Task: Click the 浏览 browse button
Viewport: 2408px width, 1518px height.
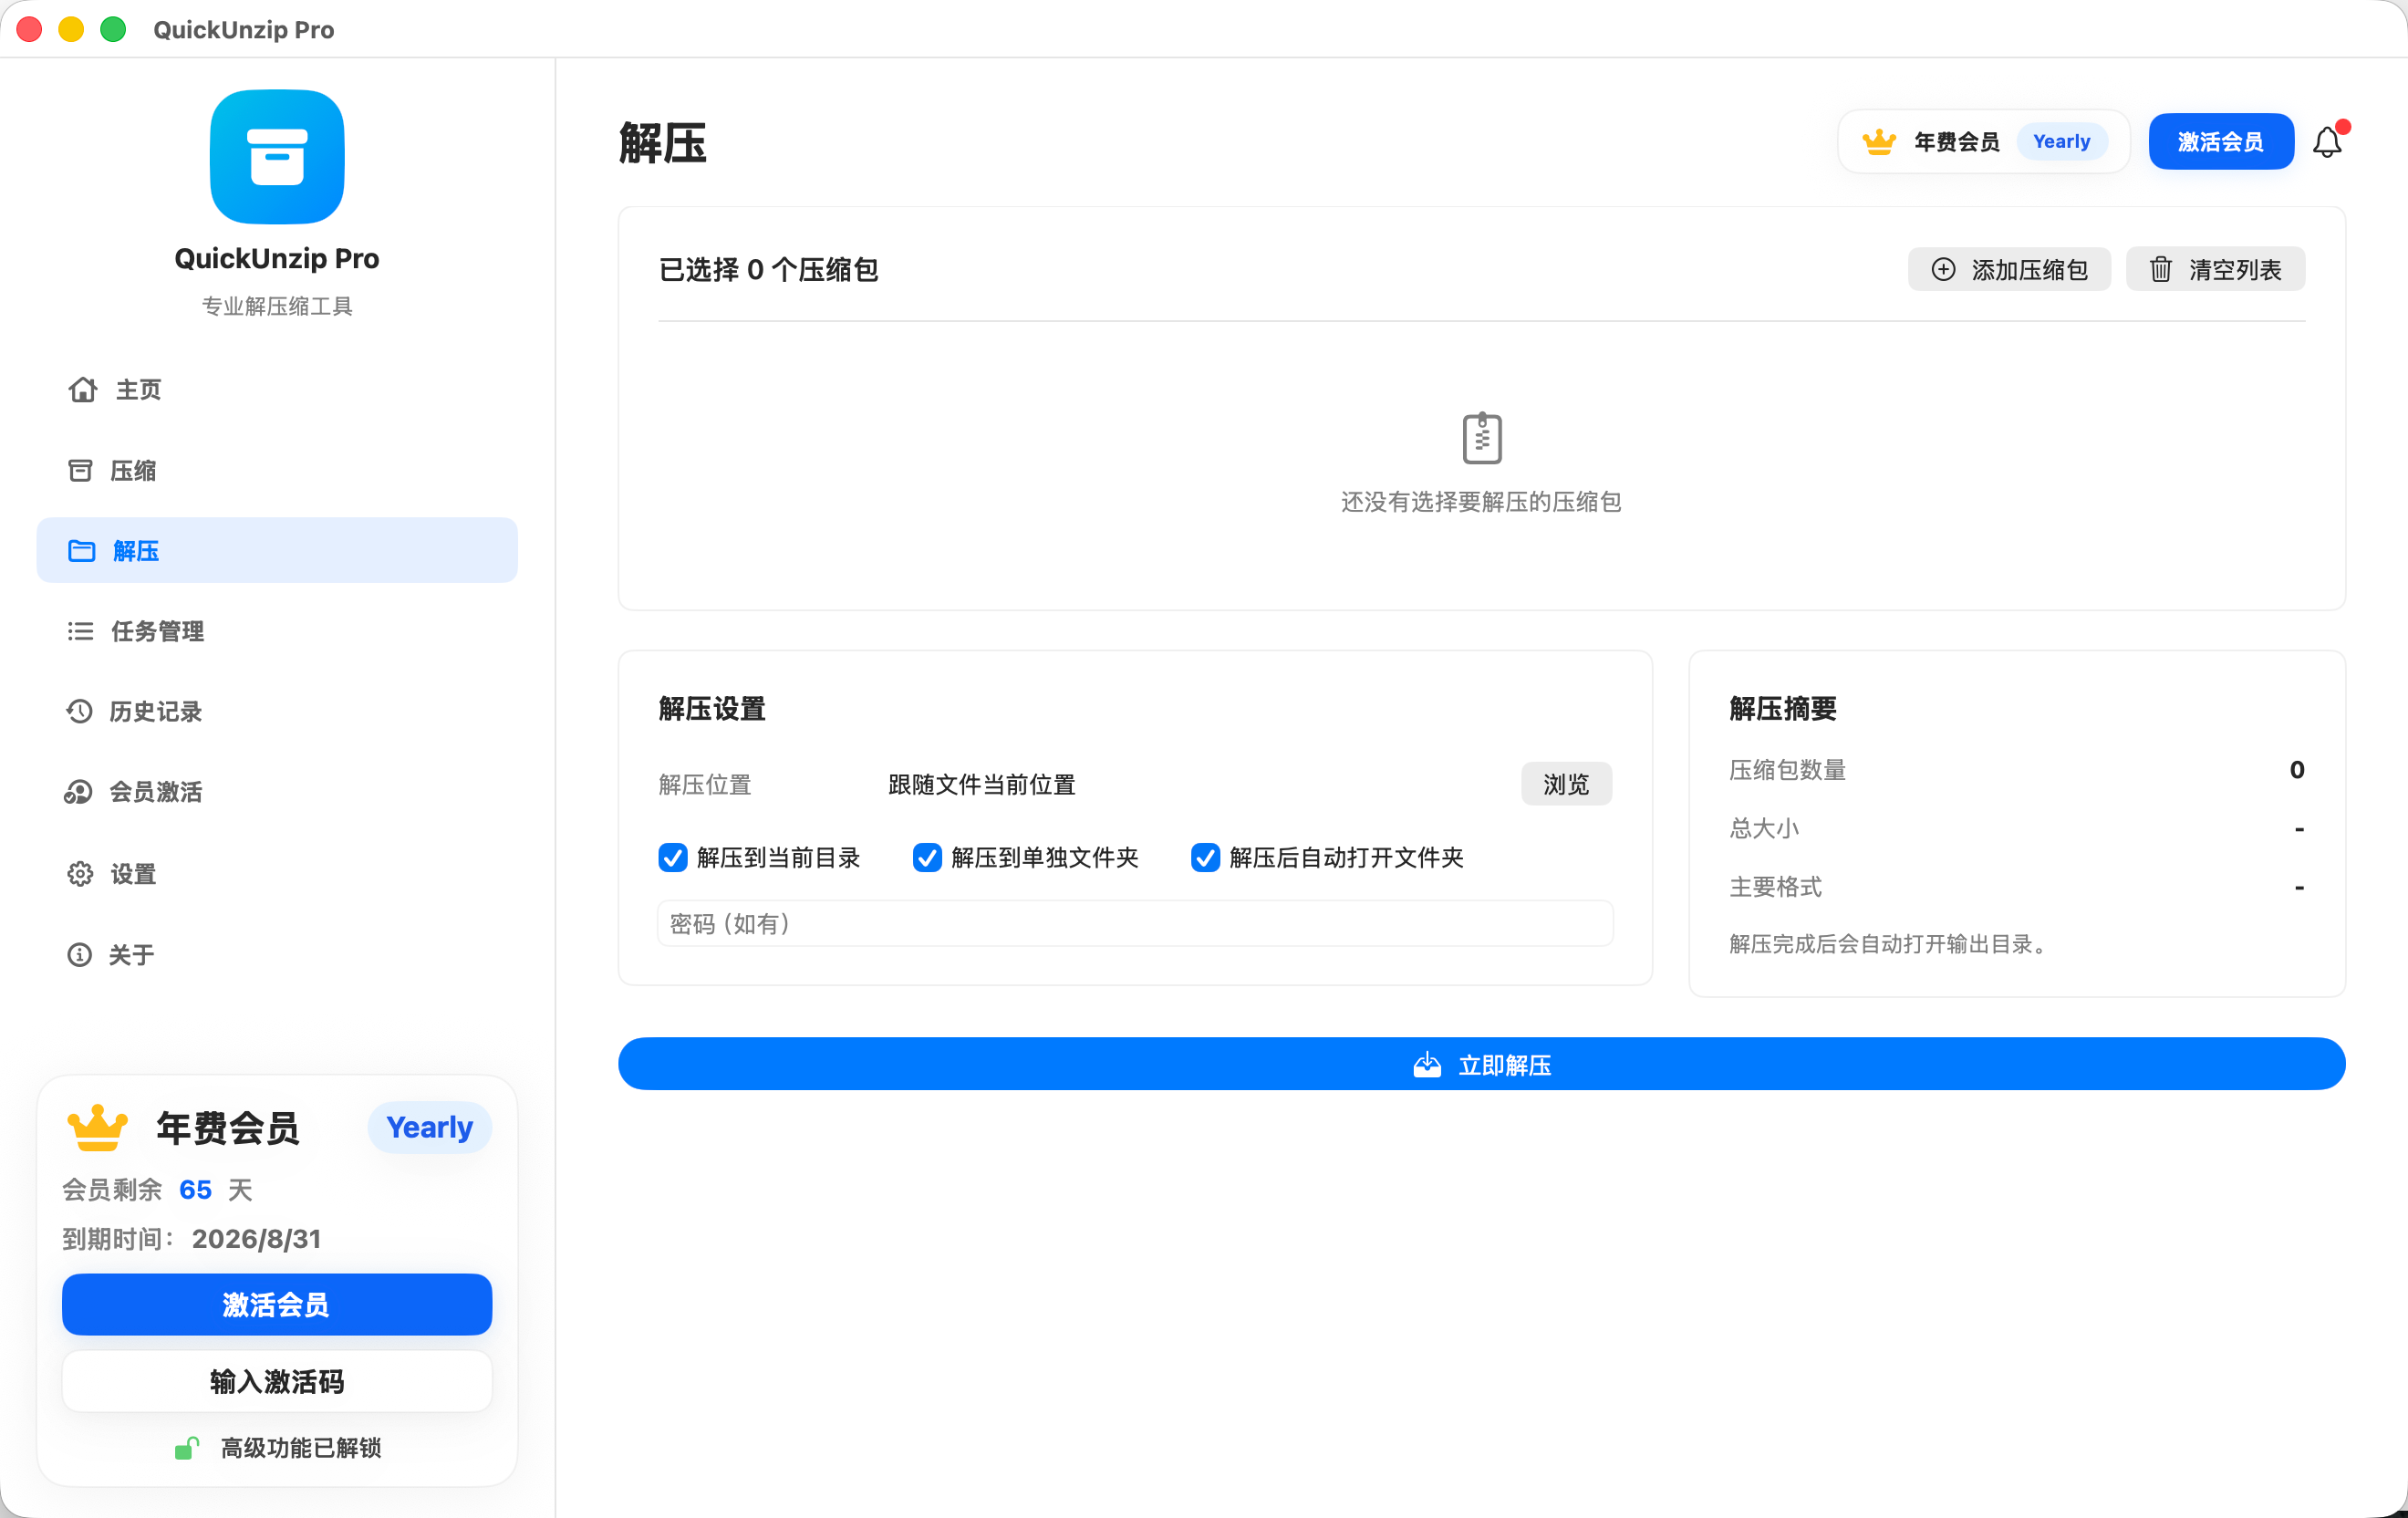Action: (x=1566, y=784)
